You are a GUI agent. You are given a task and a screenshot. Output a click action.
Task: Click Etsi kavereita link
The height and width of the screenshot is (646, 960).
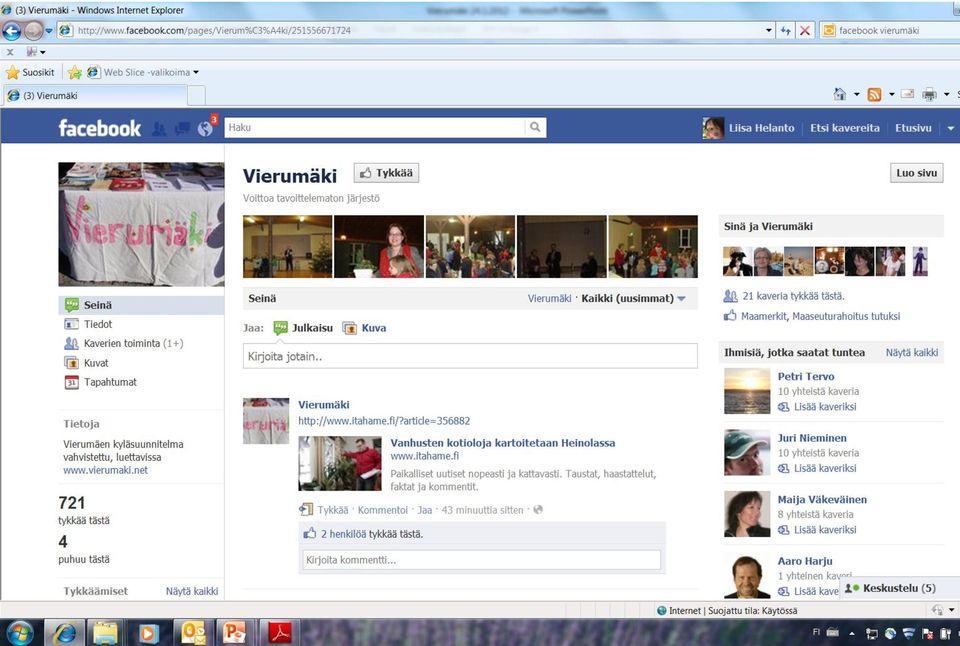[x=845, y=128]
